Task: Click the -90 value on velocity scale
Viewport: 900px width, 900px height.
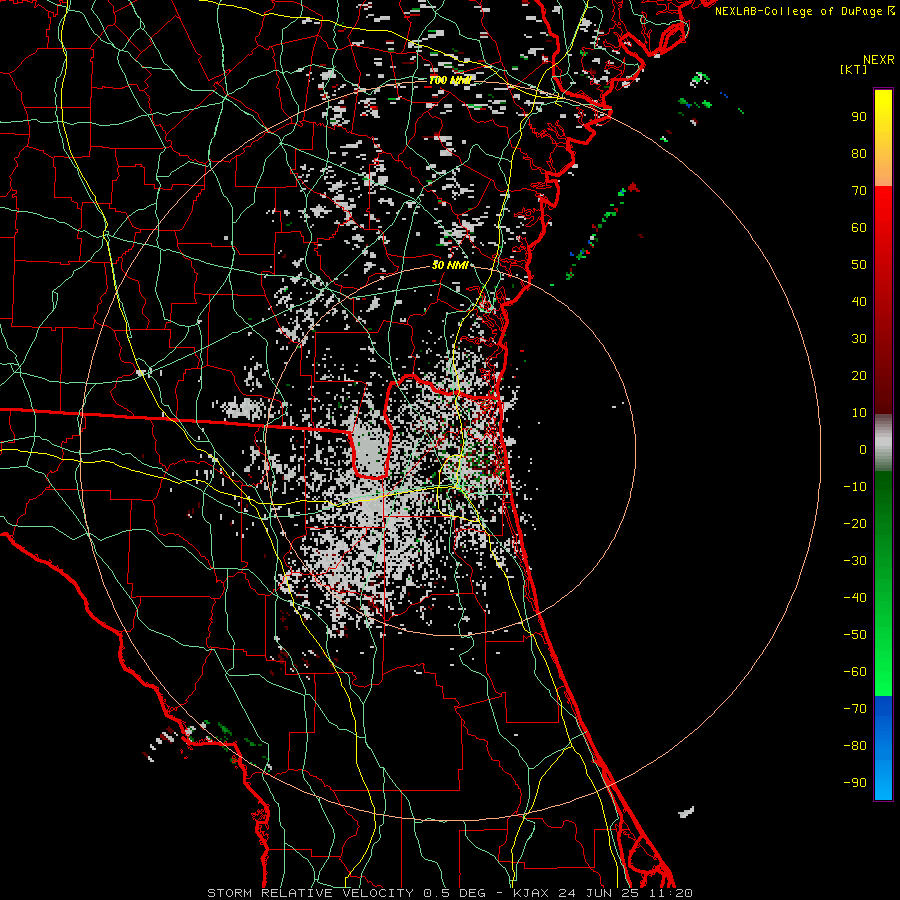Action: pyautogui.click(x=855, y=783)
